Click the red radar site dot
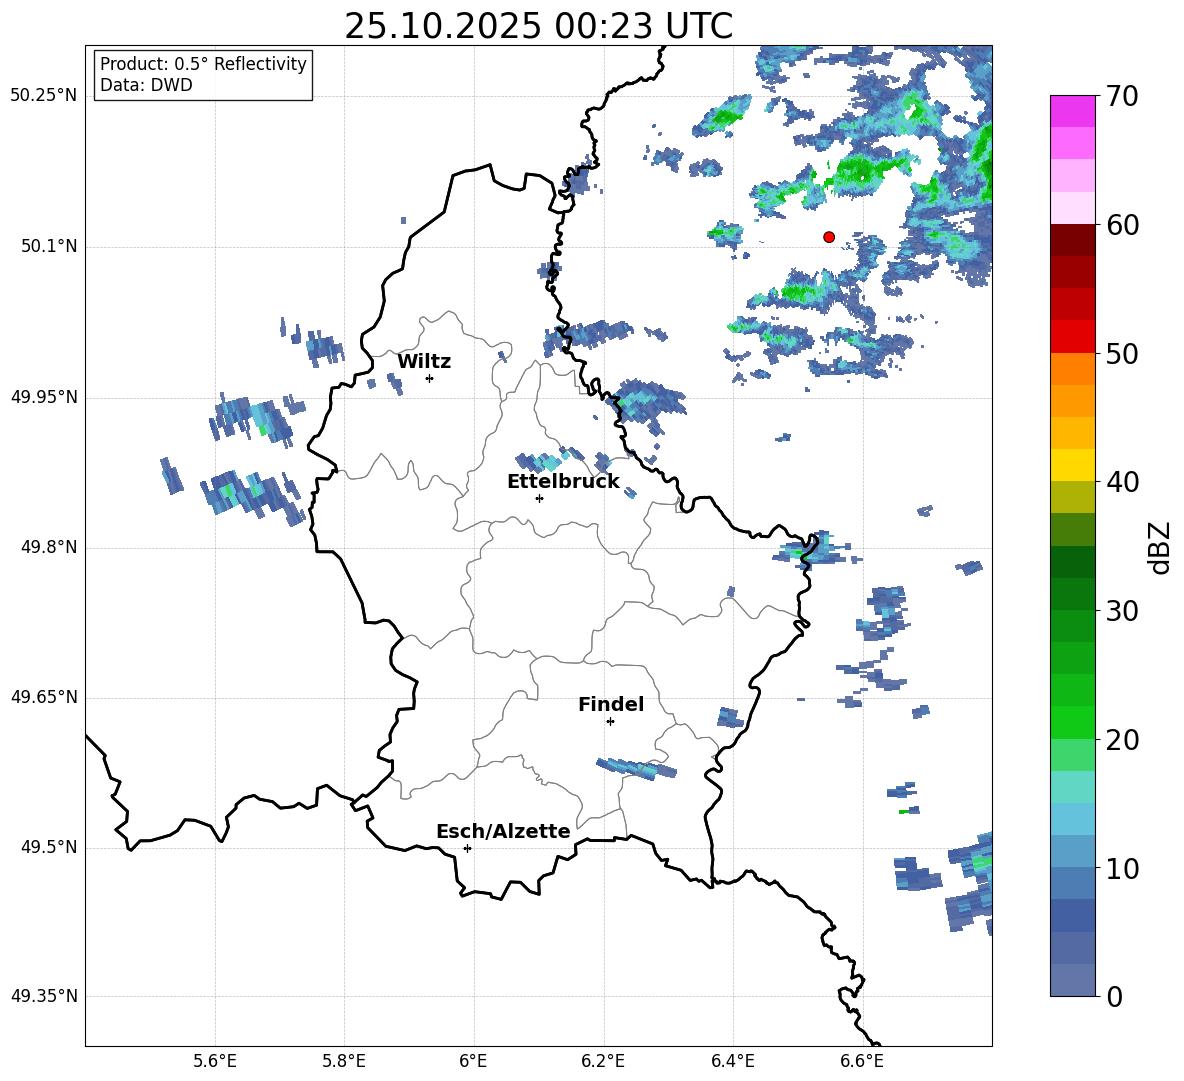The height and width of the screenshot is (1081, 1184). coord(829,237)
